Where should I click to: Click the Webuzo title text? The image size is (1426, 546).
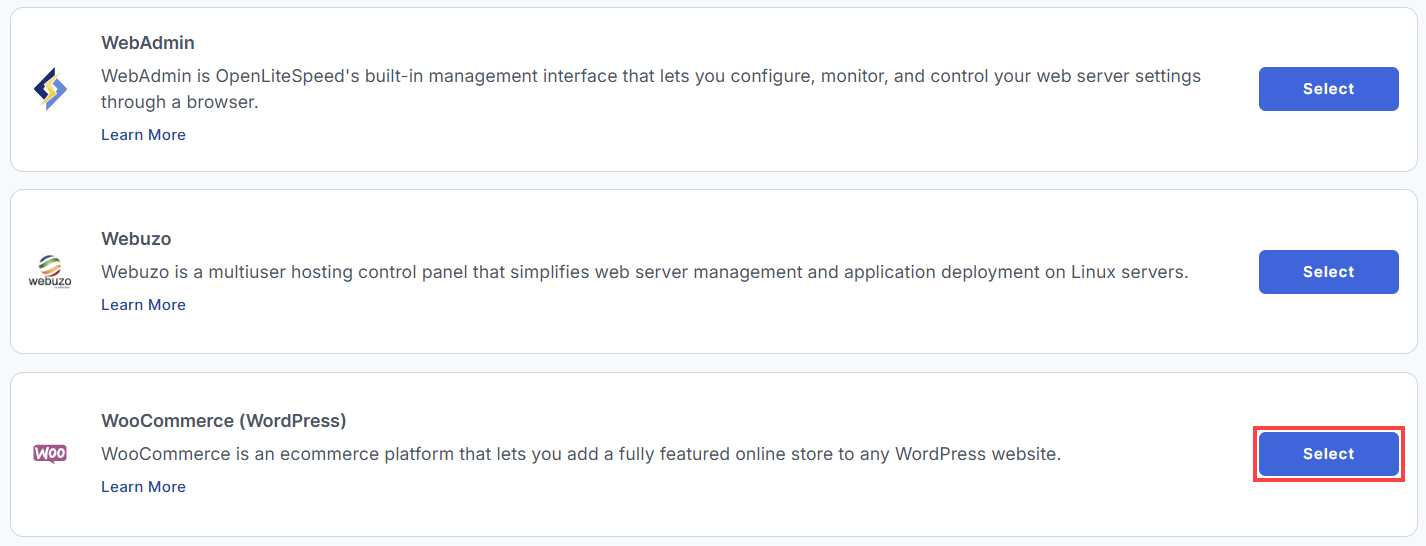click(x=136, y=239)
